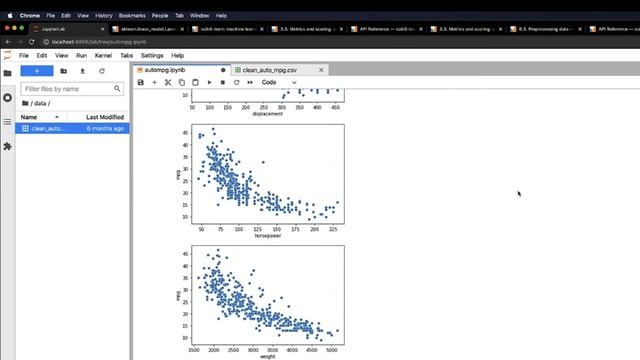Switch to the sklearn.linear_model browser tab
The height and width of the screenshot is (360, 640).
tap(147, 29)
